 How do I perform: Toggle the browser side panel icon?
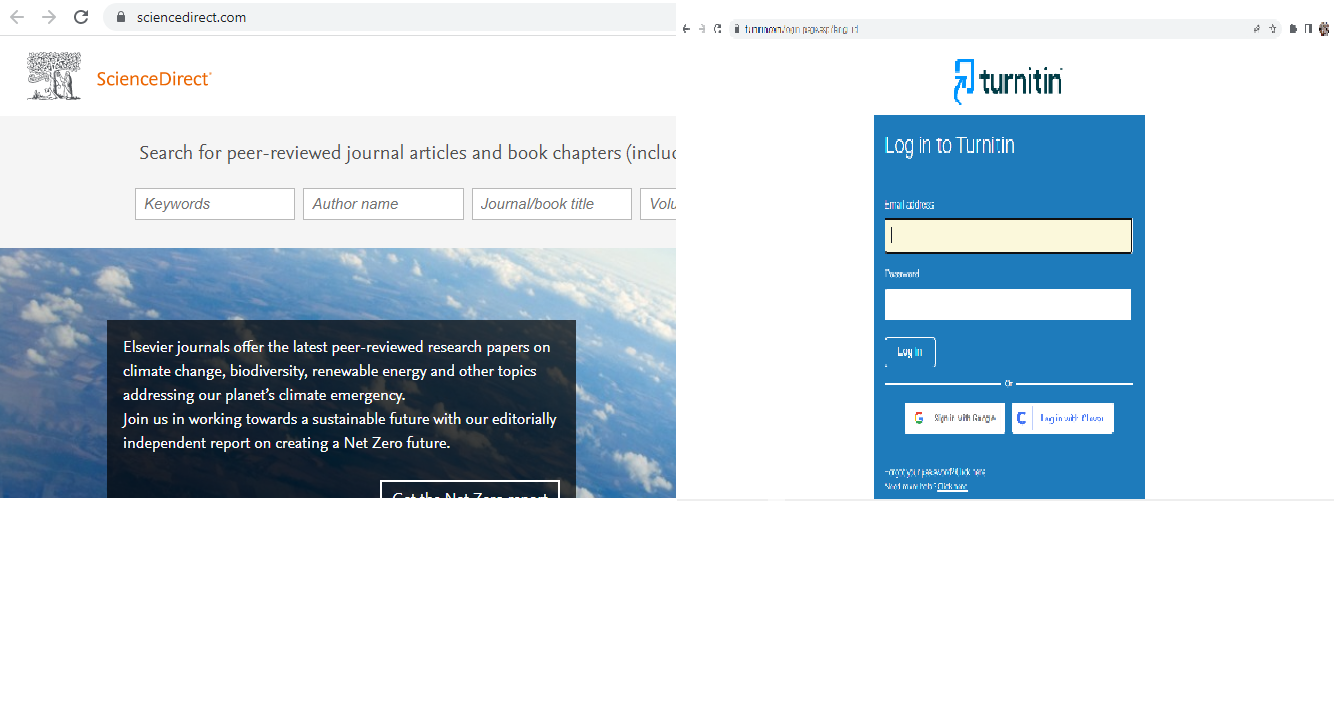pyautogui.click(x=1308, y=29)
